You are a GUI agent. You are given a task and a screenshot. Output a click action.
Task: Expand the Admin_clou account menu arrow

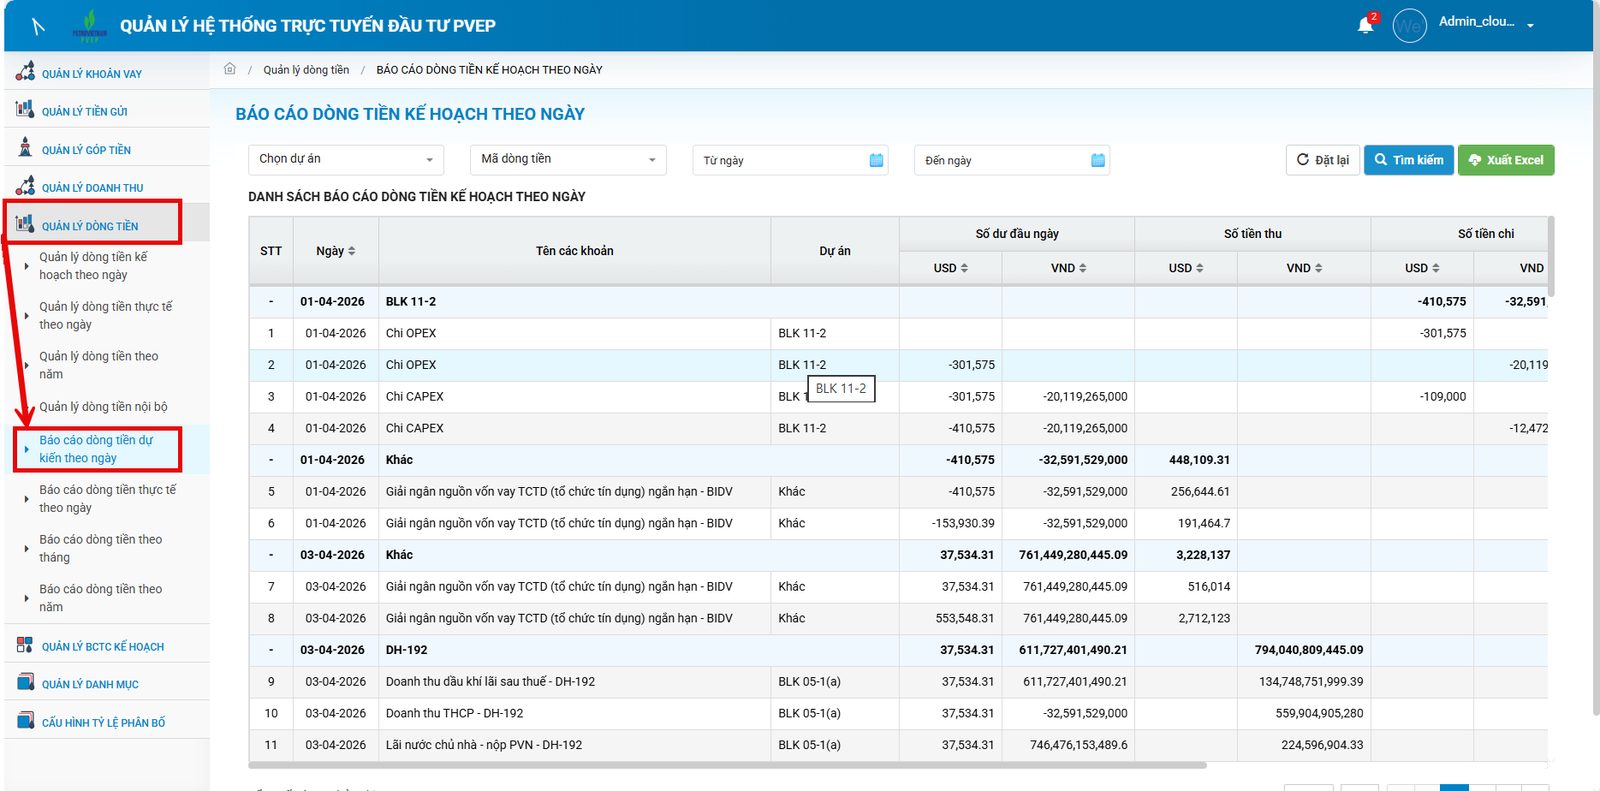pyautogui.click(x=1530, y=25)
